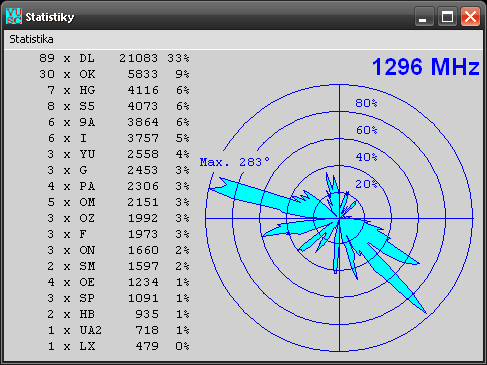Viewport: 487px width, 365px height.
Task: Maximize the Statistiky window
Action: click(447, 16)
